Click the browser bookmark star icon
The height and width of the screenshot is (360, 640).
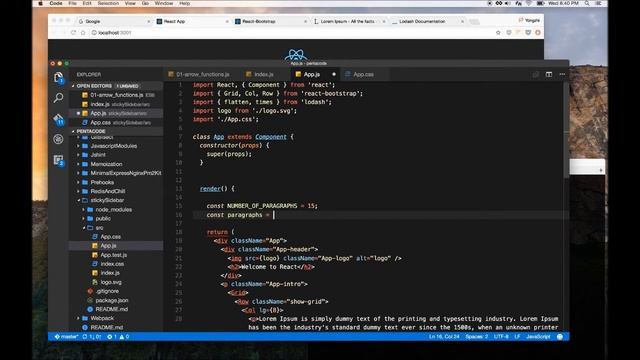tap(498, 33)
